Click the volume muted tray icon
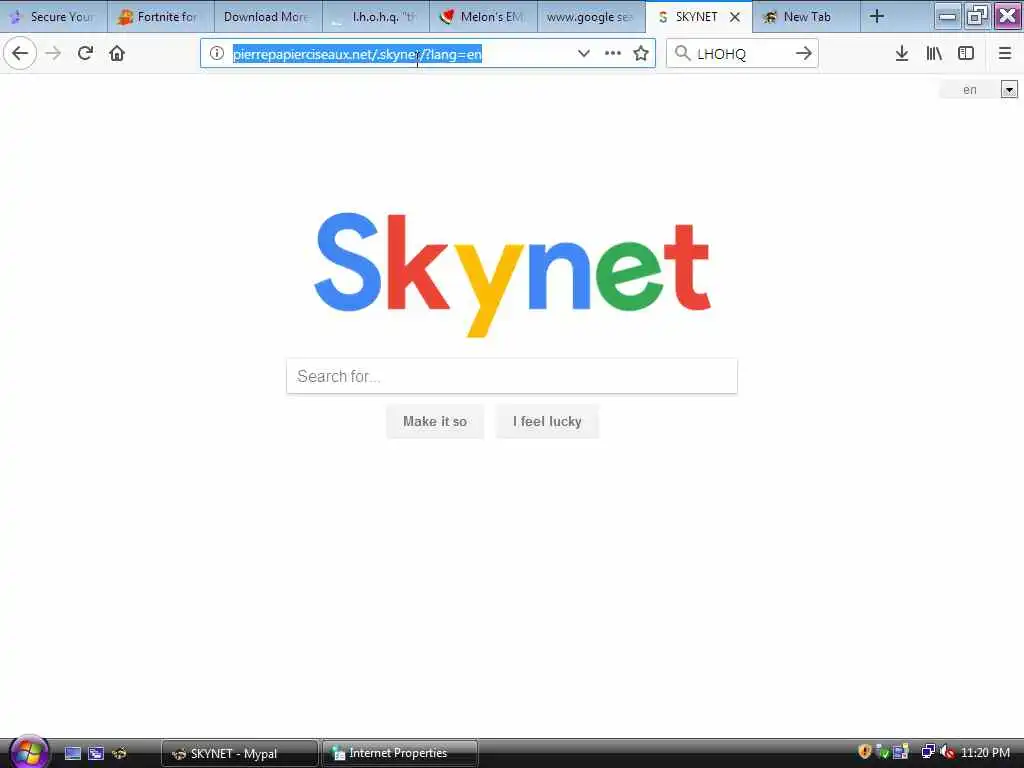 [x=948, y=752]
